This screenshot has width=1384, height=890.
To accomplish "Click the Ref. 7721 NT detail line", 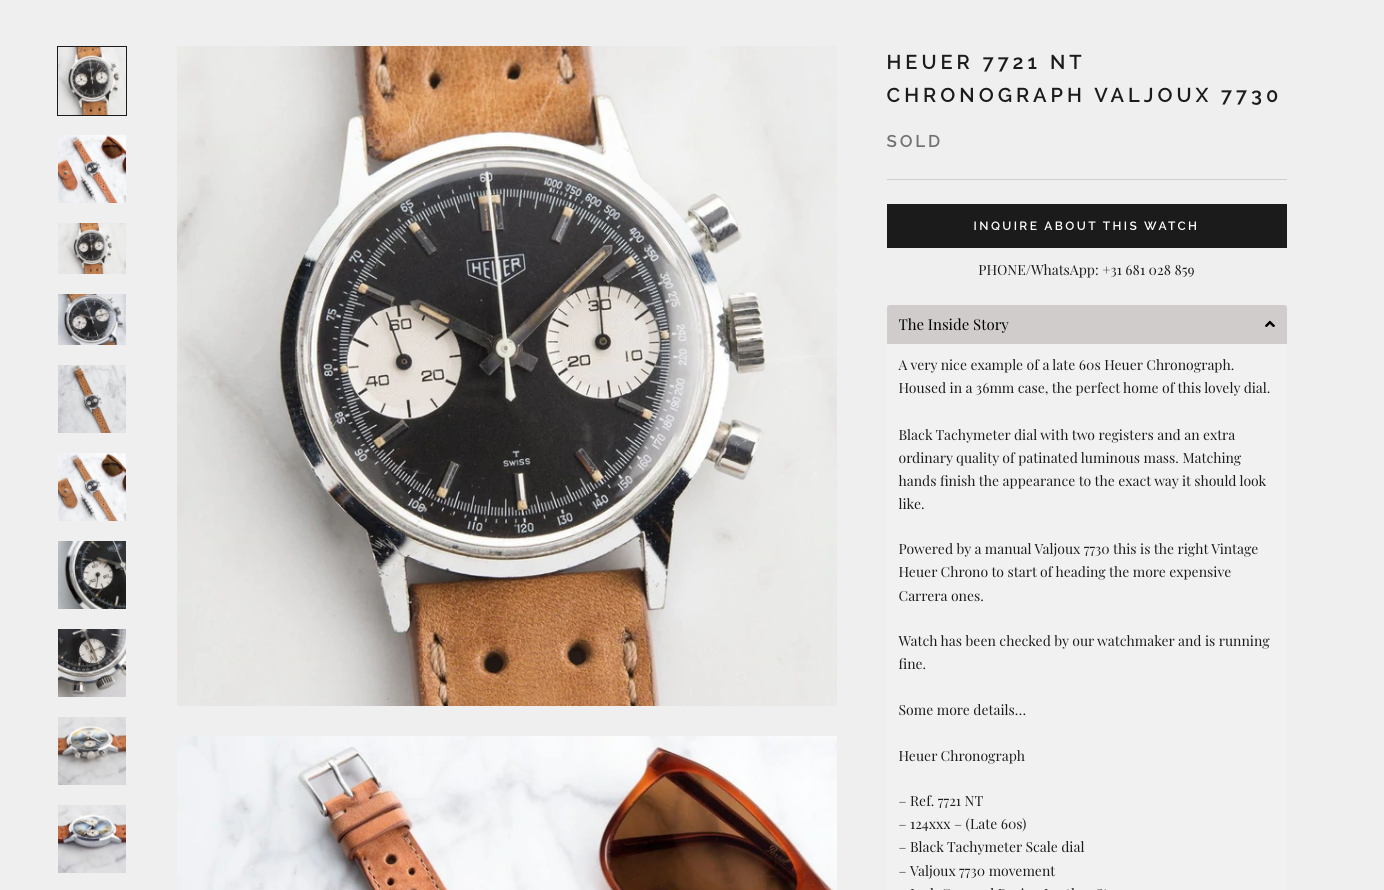I will [941, 801].
